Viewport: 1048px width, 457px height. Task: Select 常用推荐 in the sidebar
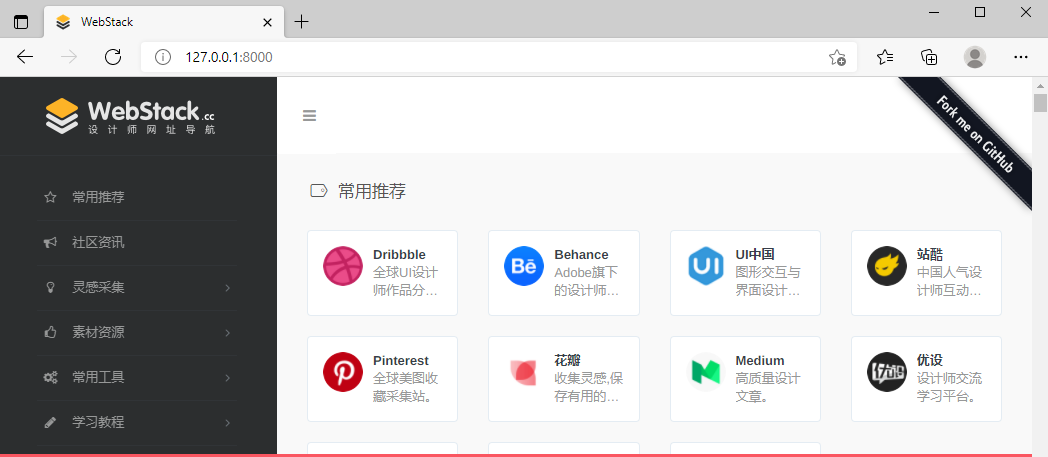click(x=98, y=197)
